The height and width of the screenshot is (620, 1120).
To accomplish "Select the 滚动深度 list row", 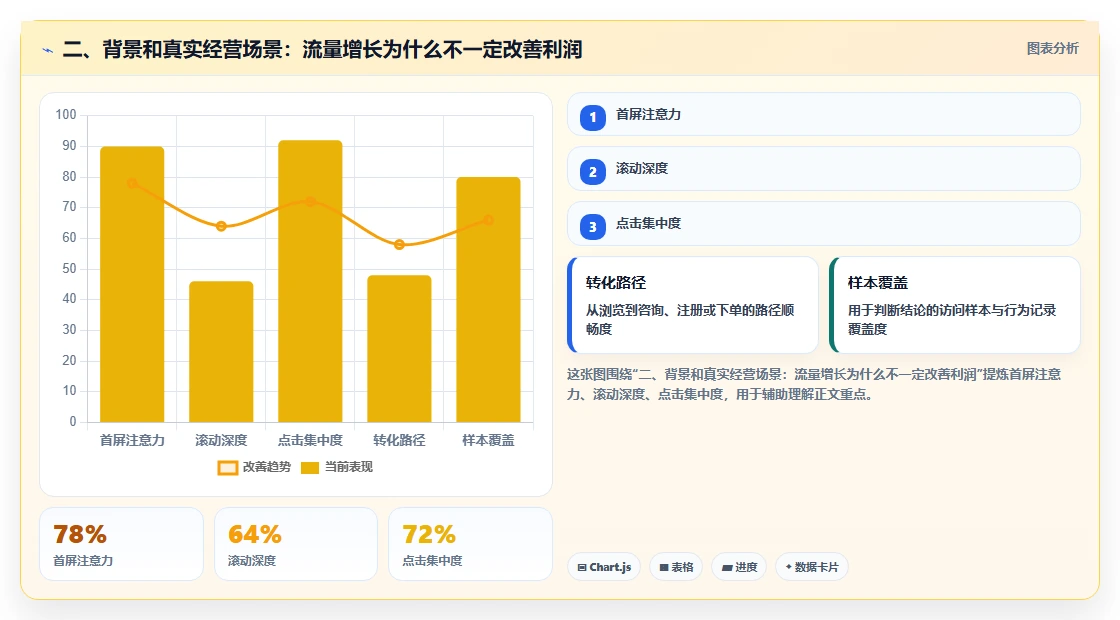I will coord(824,169).
